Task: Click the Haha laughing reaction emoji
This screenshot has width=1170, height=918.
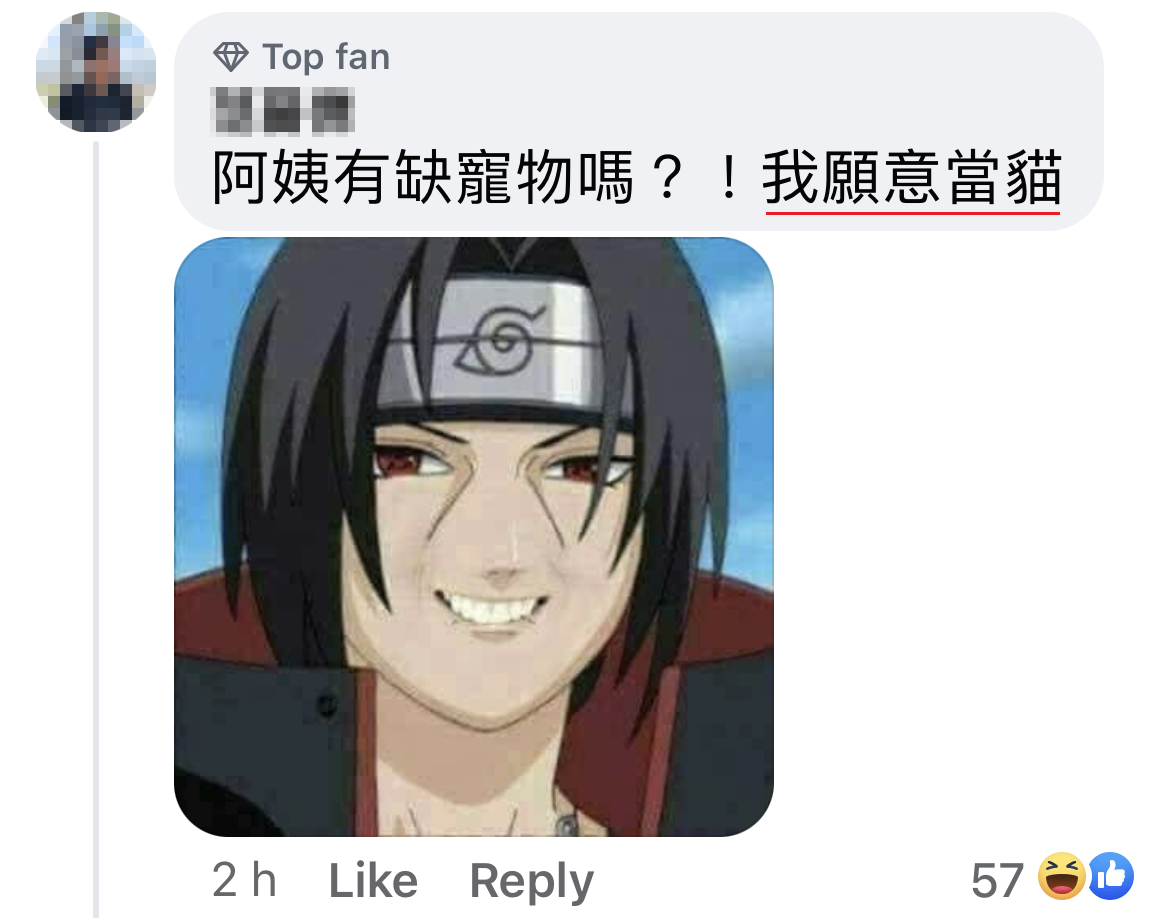Action: 1062,876
